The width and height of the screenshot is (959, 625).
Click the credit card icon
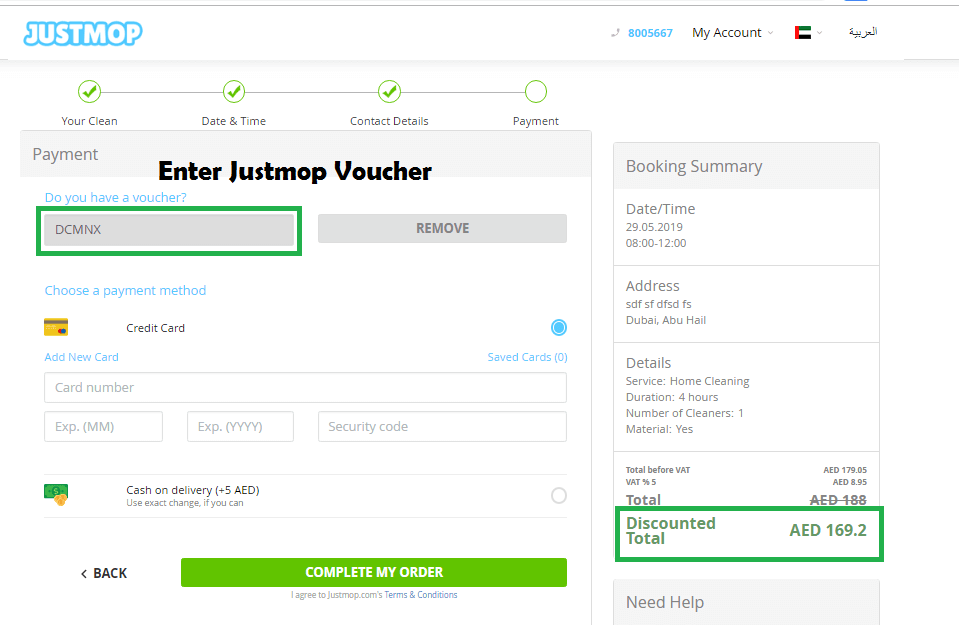56,327
